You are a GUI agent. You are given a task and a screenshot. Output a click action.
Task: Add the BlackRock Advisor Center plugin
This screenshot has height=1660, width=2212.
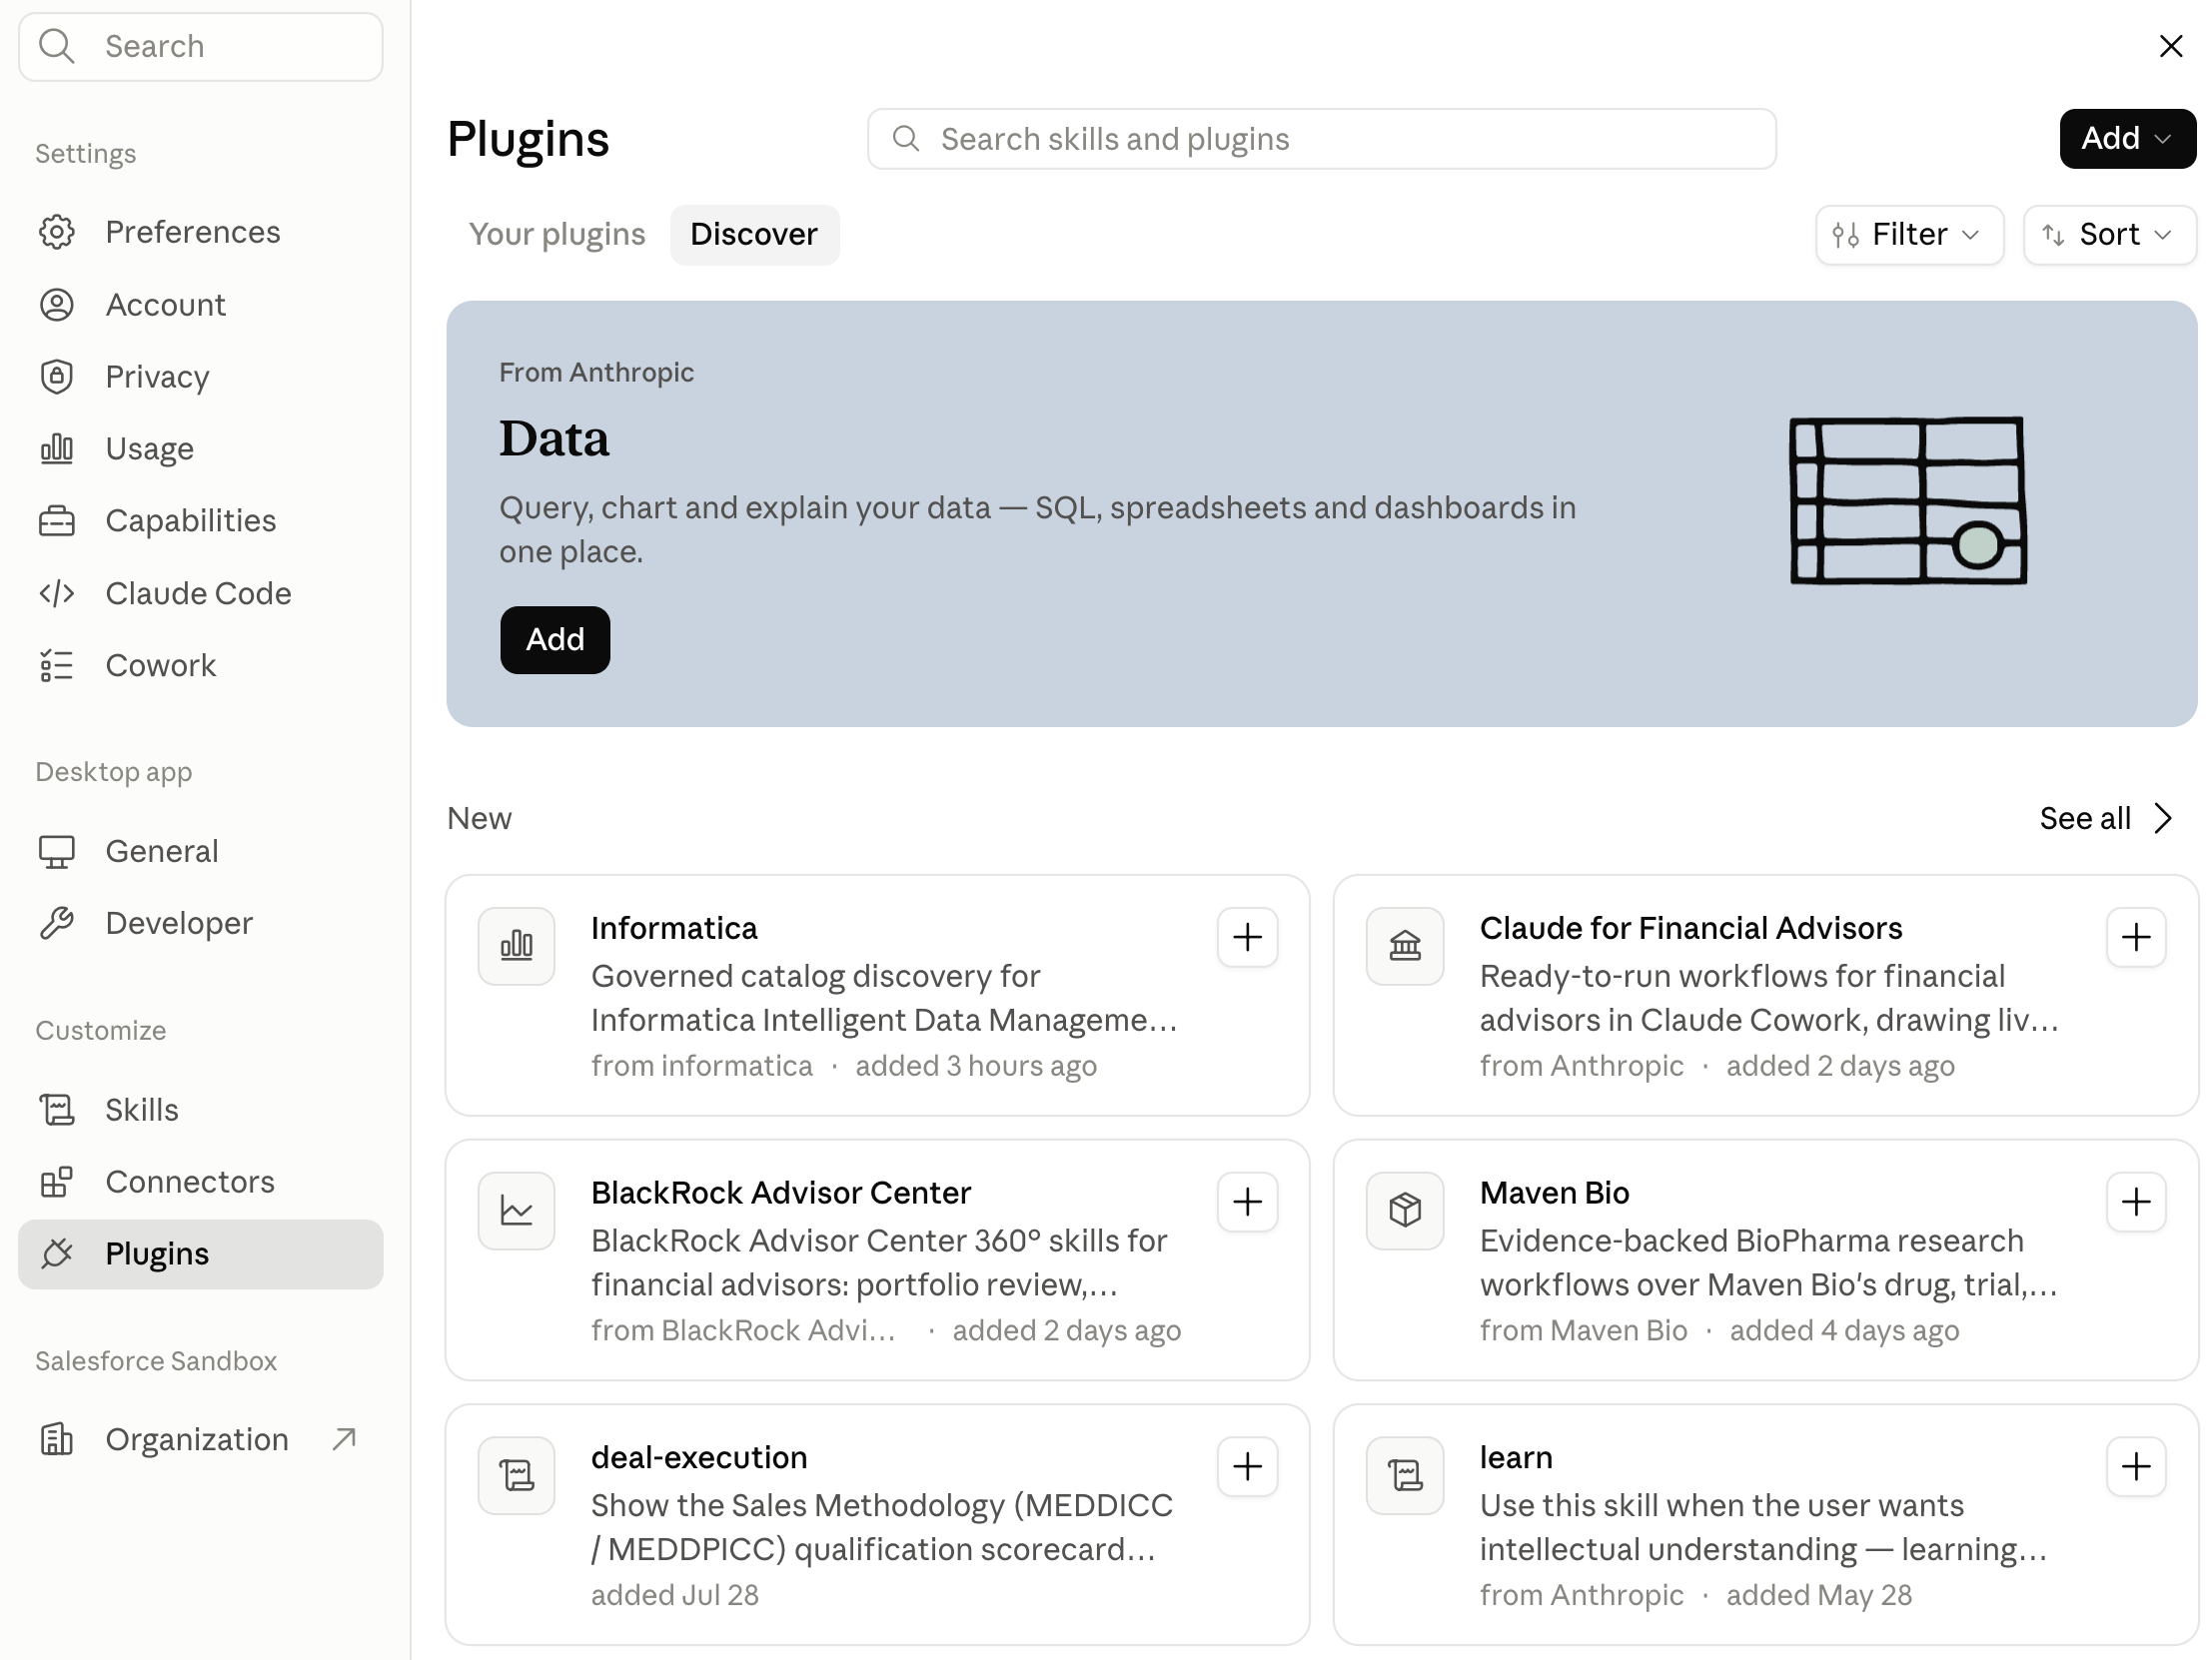tap(1247, 1202)
